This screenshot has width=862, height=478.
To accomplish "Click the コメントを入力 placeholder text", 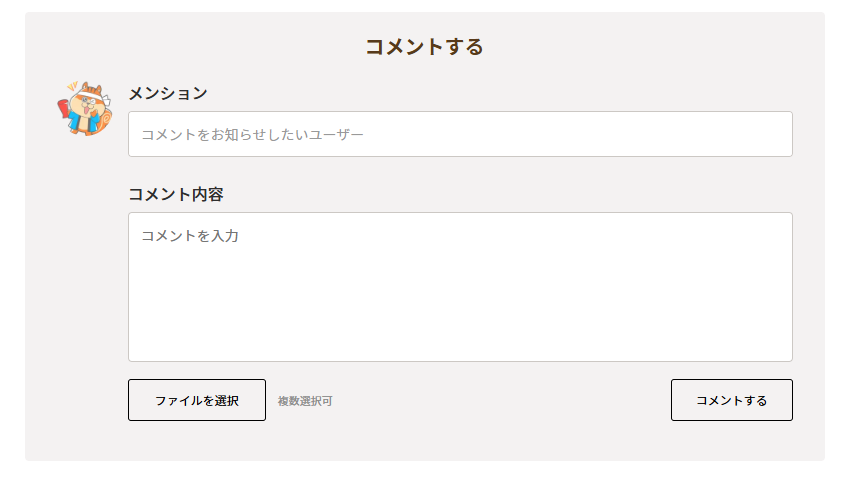I will 190,236.
